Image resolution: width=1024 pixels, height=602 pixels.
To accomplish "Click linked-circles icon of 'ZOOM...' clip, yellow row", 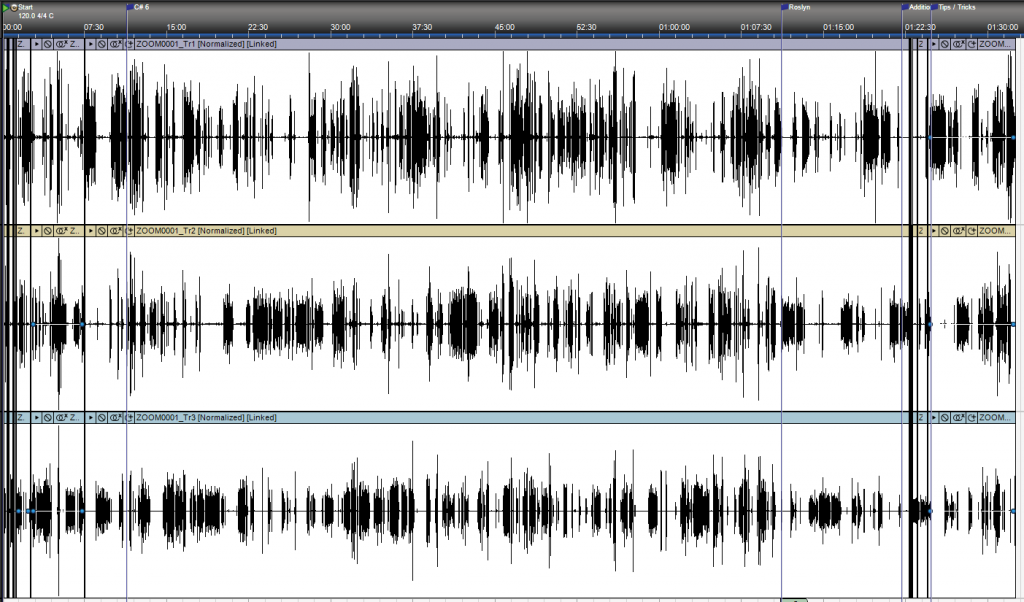I will click(x=959, y=230).
